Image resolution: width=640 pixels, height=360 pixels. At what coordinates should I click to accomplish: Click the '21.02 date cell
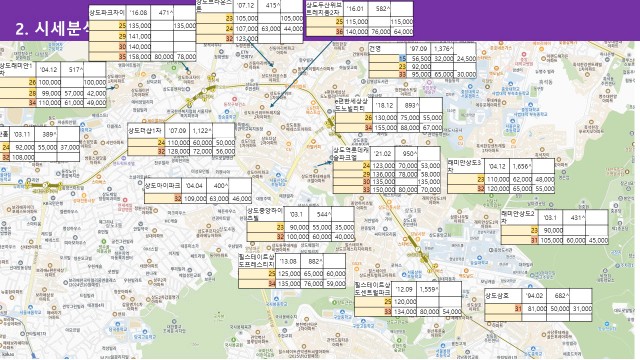tap(383, 154)
